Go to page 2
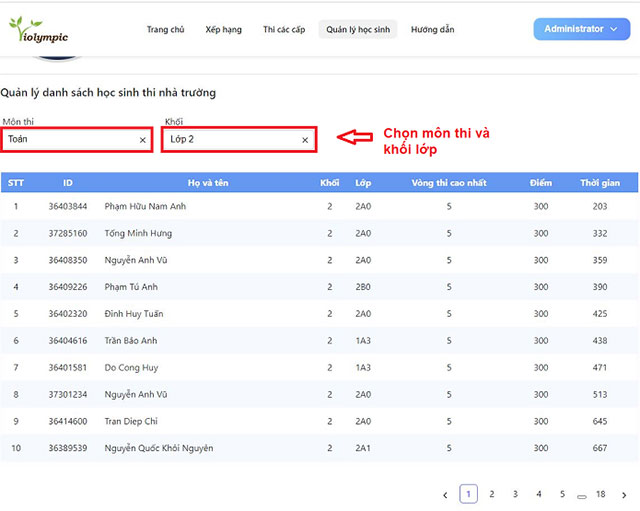The height and width of the screenshot is (511, 640). [x=491, y=494]
